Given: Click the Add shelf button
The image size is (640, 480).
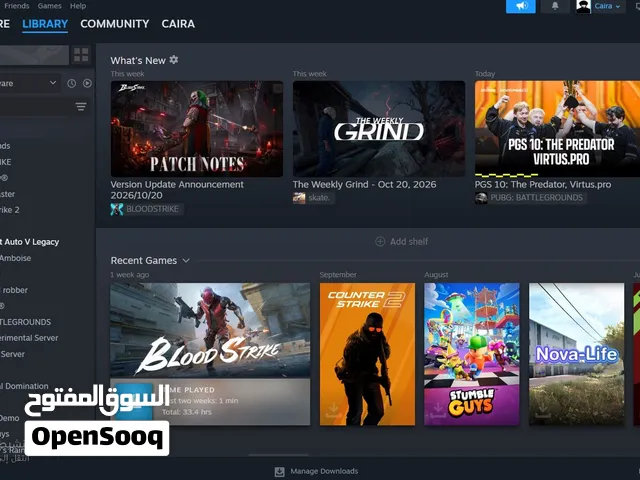Looking at the screenshot, I should [x=402, y=242].
